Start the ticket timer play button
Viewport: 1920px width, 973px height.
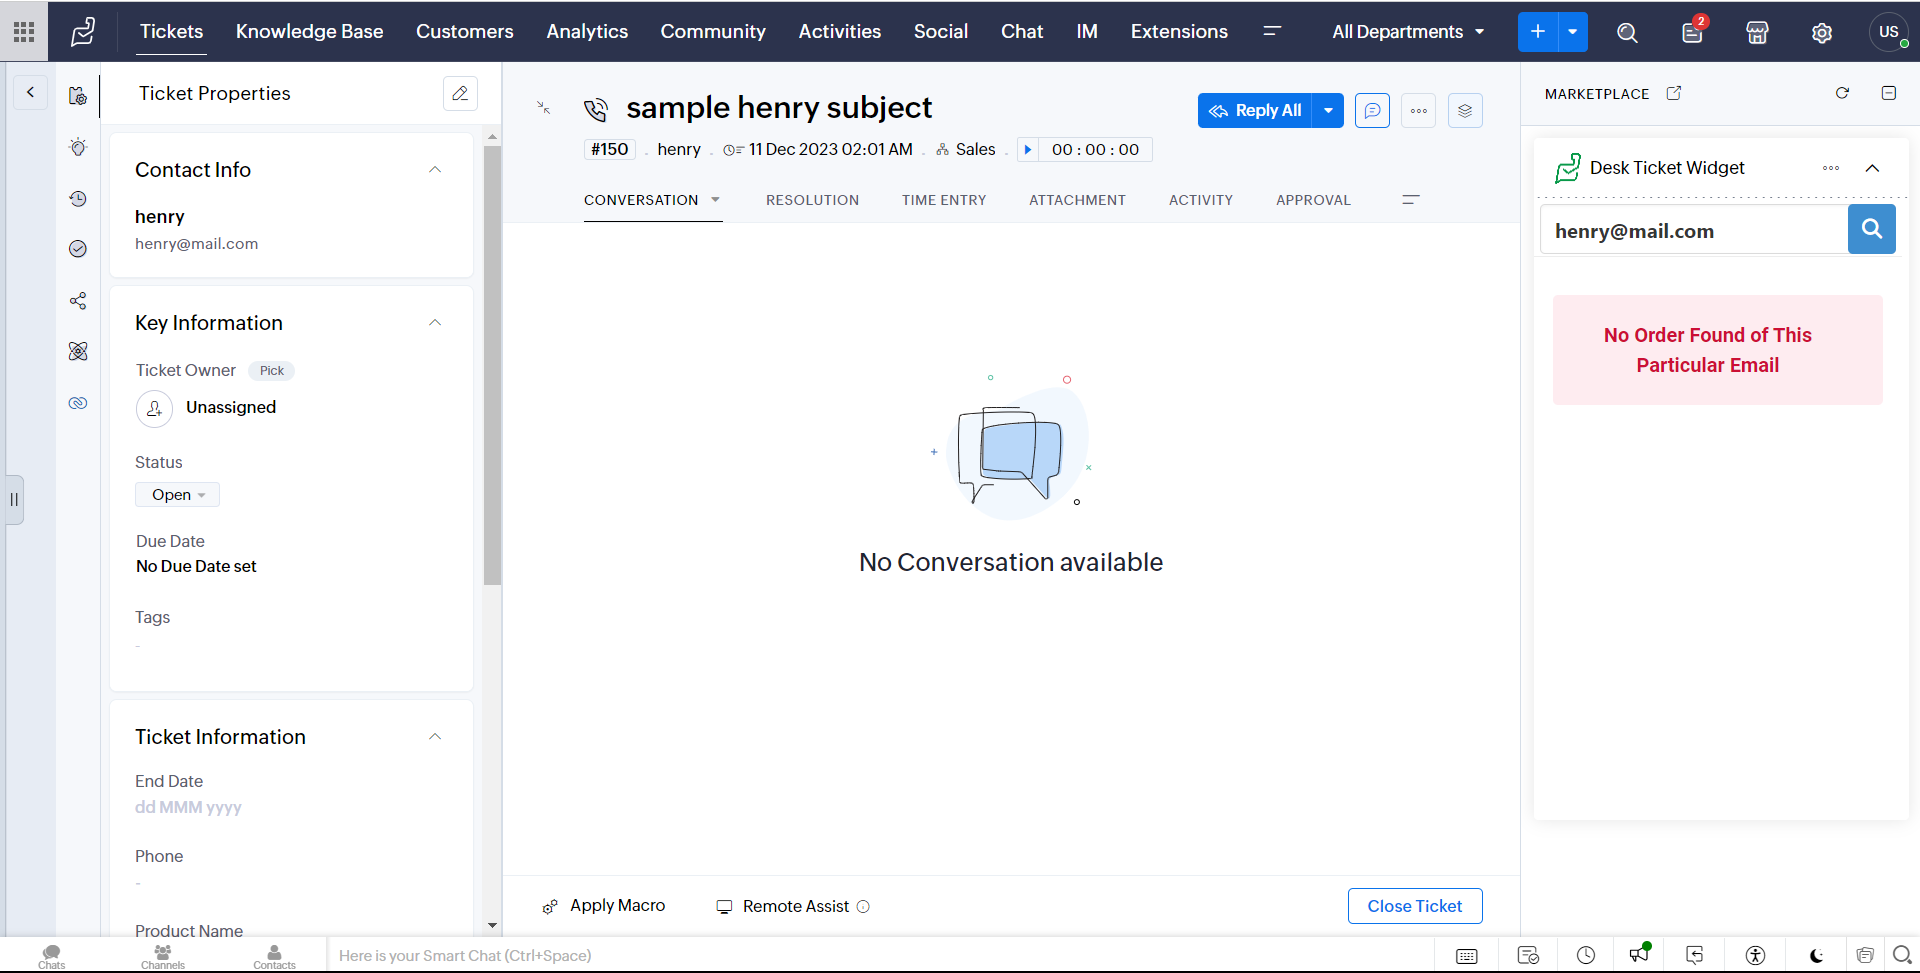click(1028, 150)
